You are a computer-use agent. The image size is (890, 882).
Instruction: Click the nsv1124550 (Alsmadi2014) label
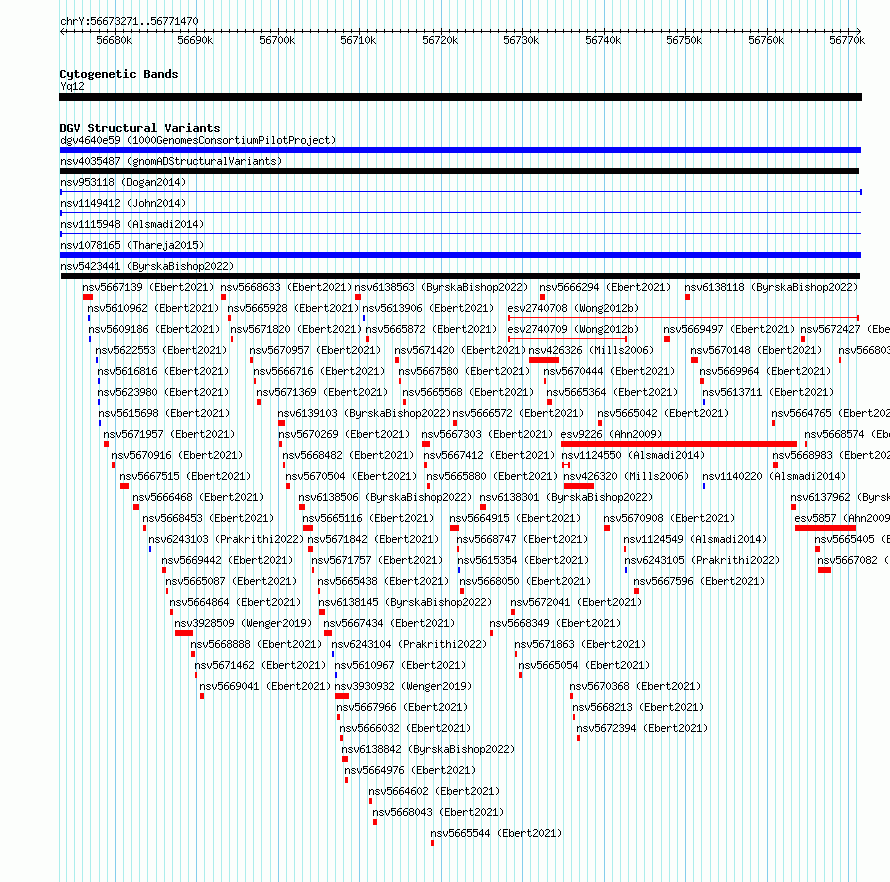[633, 455]
